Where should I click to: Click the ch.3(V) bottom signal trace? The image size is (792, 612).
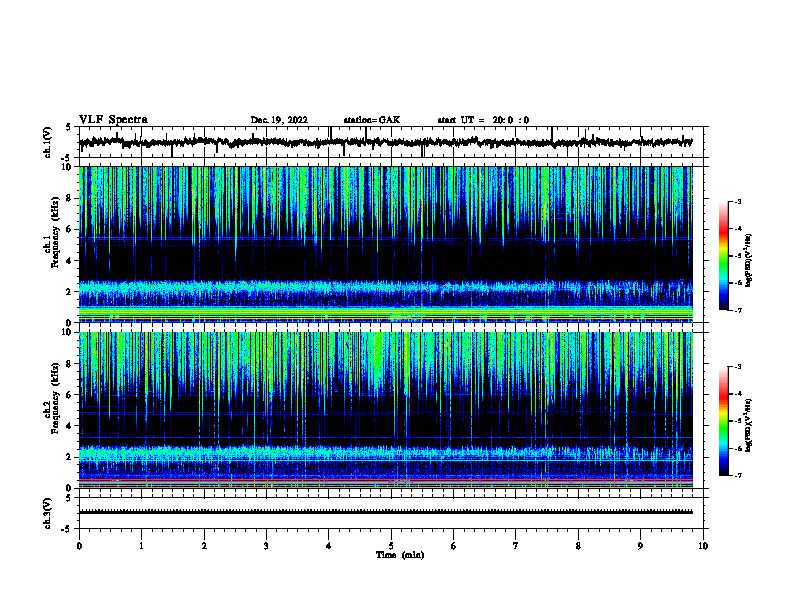[385, 512]
